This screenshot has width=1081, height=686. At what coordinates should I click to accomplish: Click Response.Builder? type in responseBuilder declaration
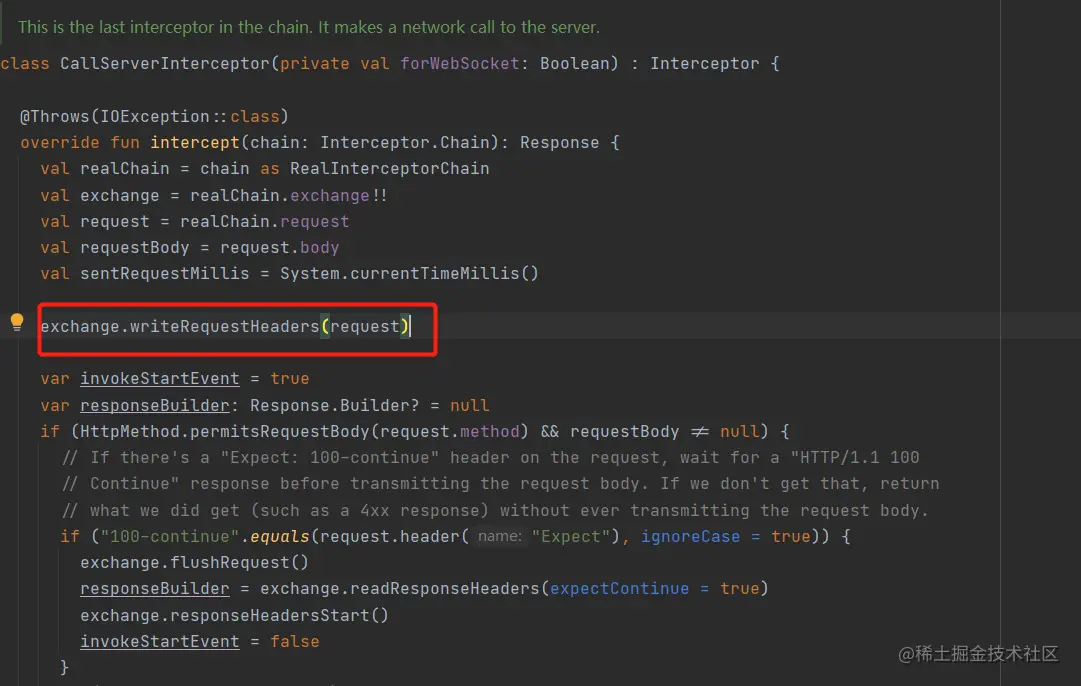(334, 405)
